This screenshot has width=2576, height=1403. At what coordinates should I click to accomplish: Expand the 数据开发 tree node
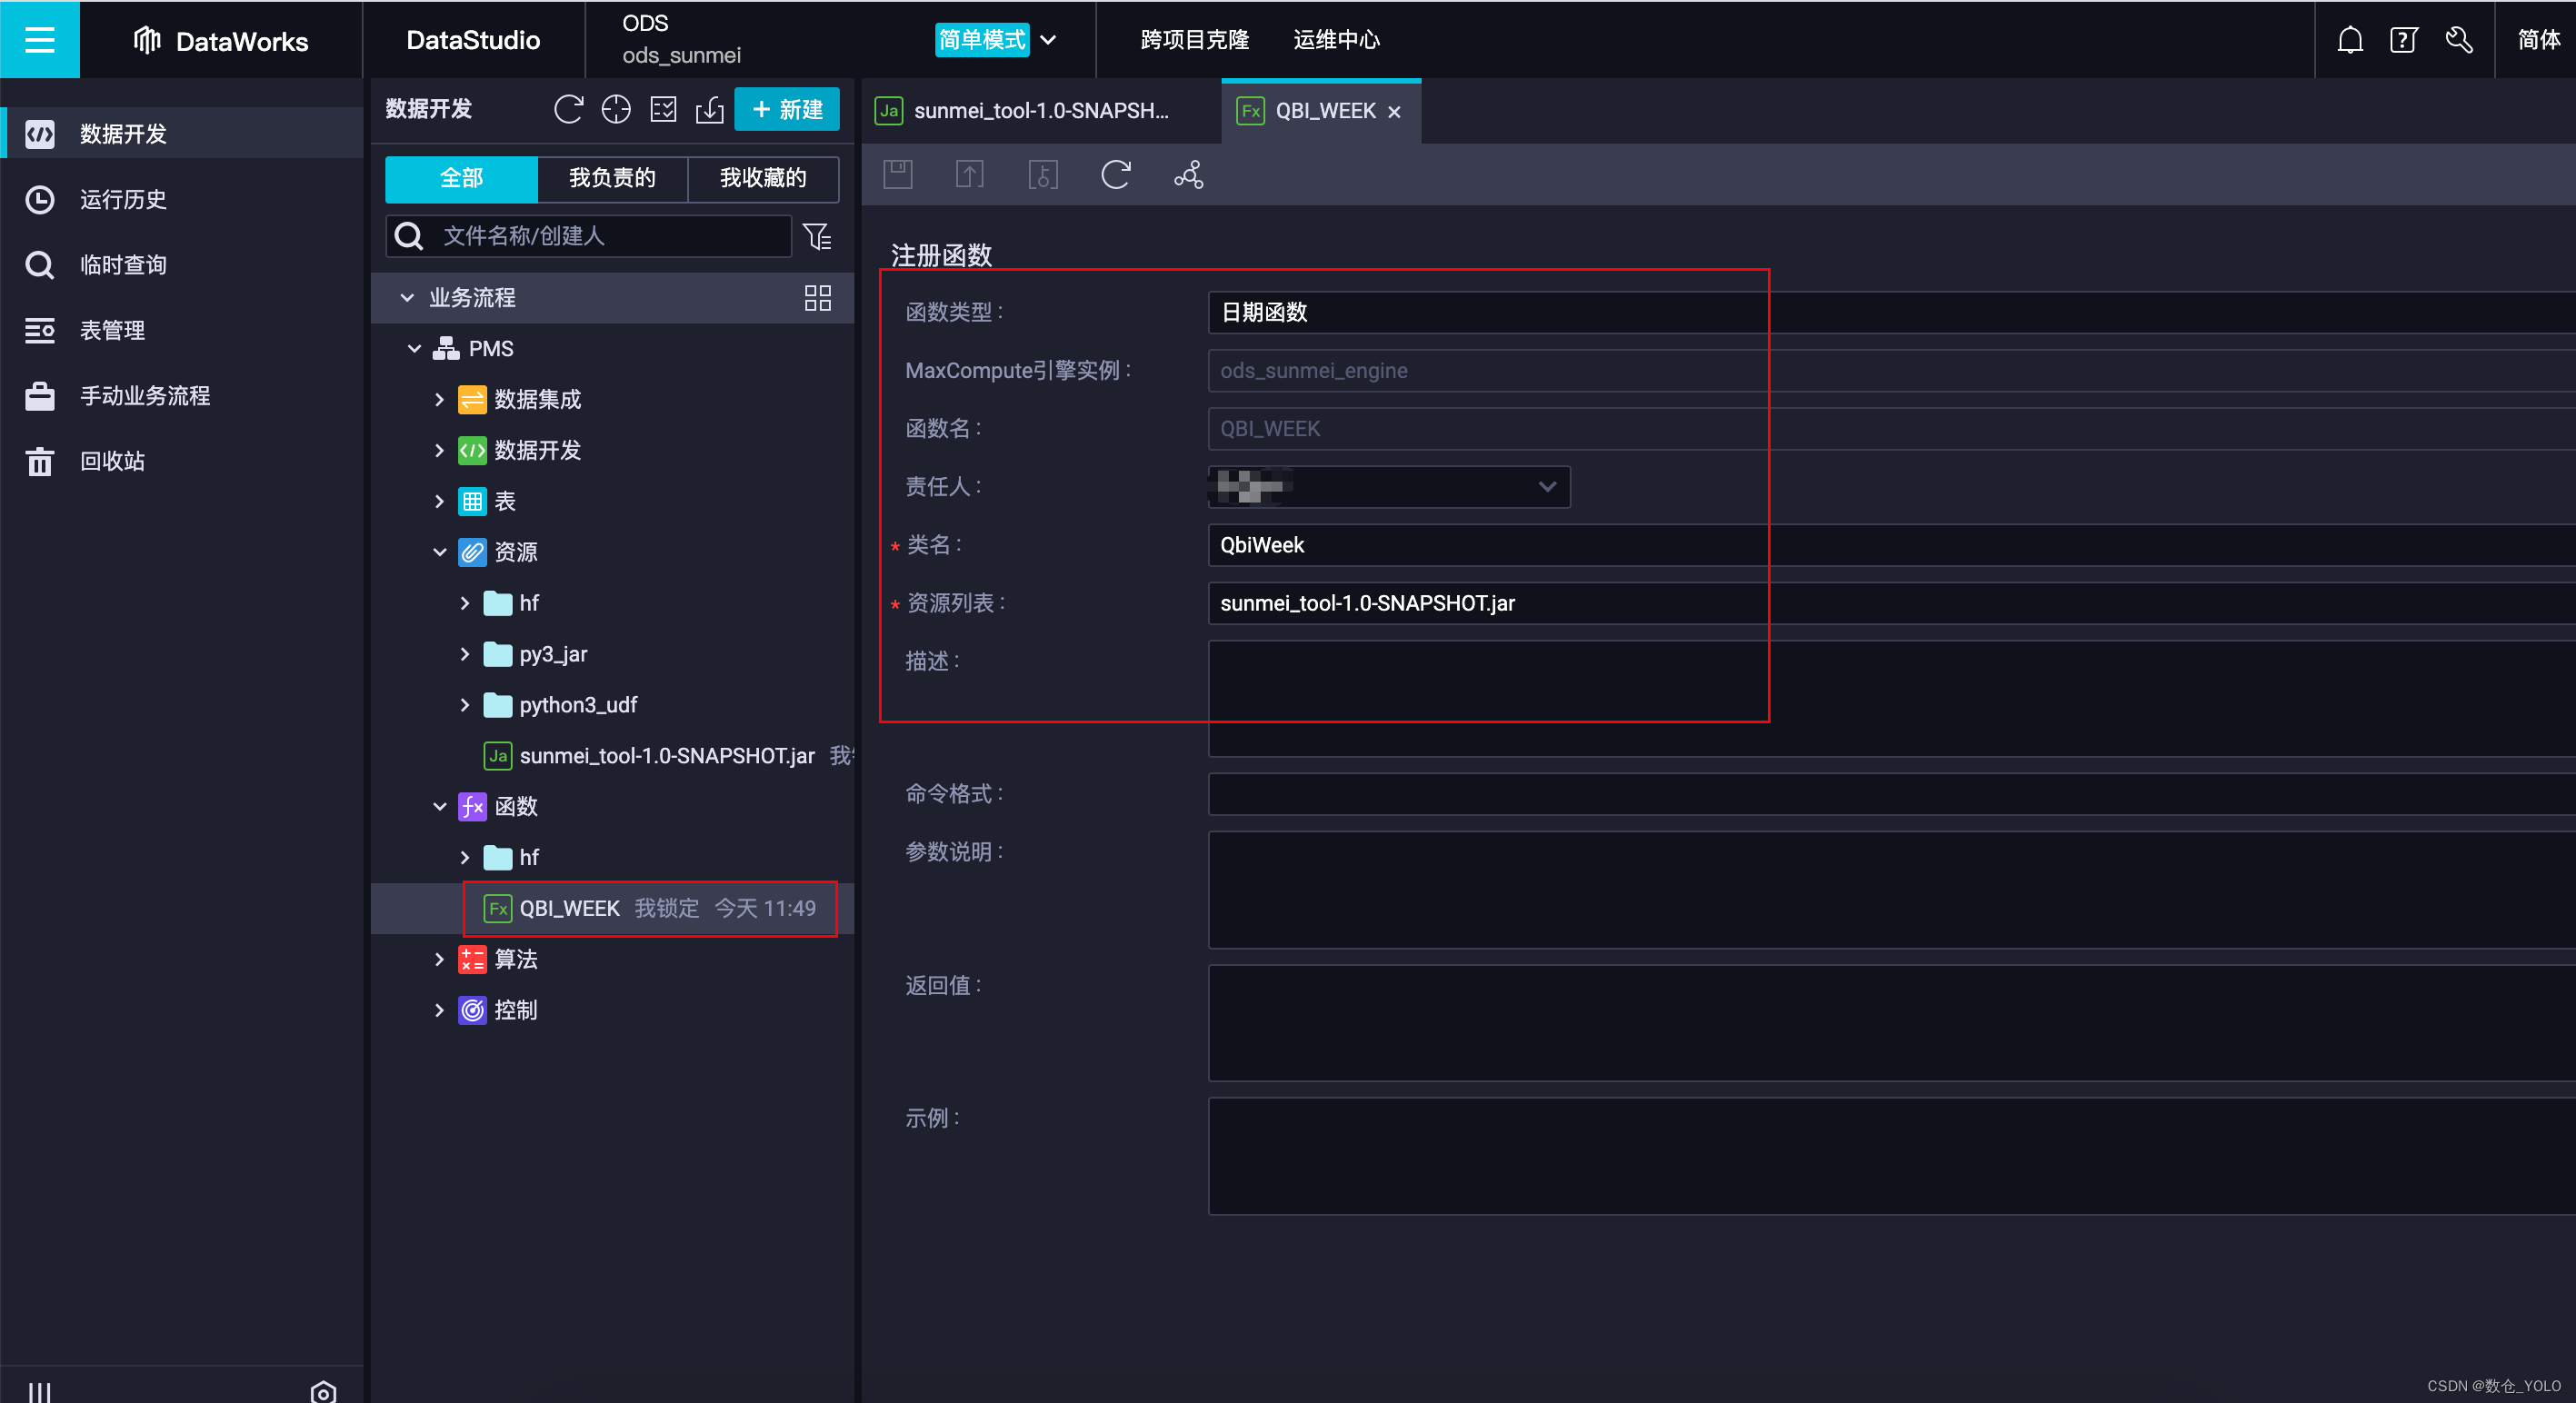[439, 450]
